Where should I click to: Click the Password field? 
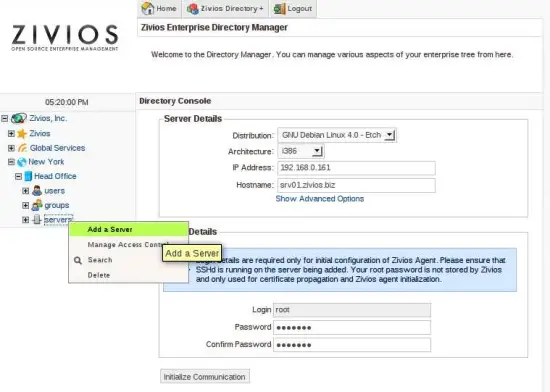(x=352, y=327)
